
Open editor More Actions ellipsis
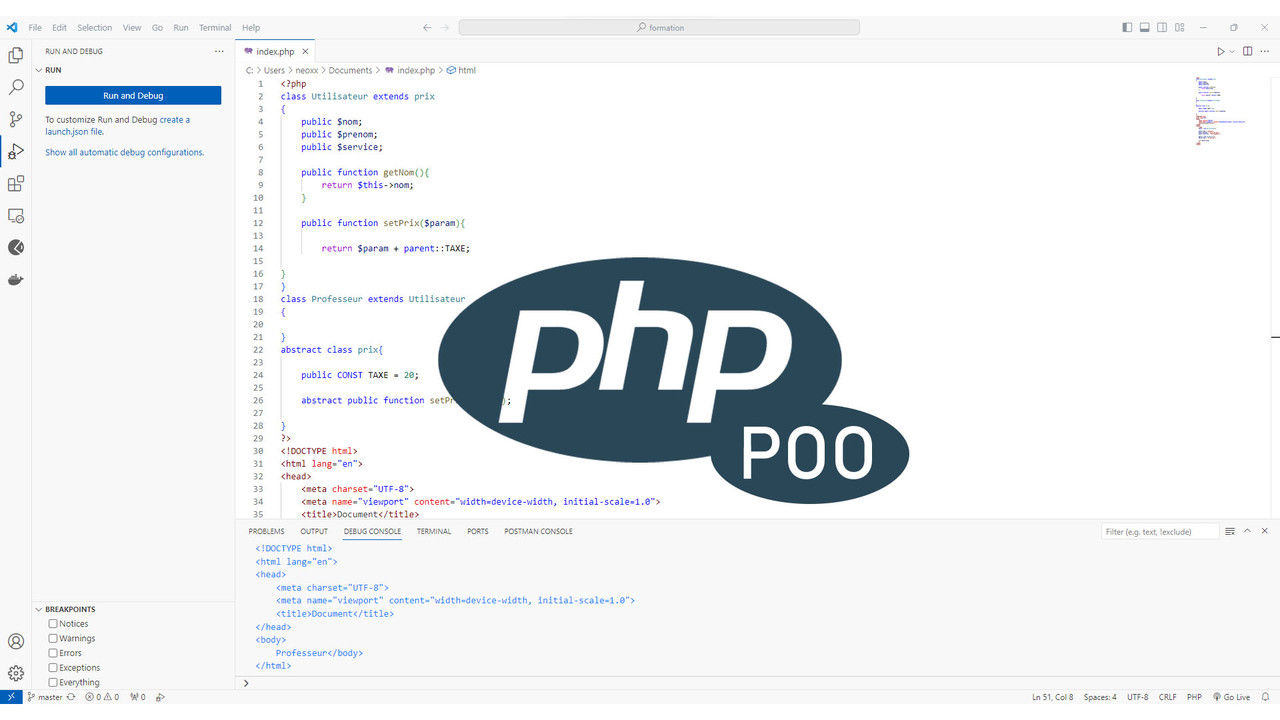coord(1265,51)
